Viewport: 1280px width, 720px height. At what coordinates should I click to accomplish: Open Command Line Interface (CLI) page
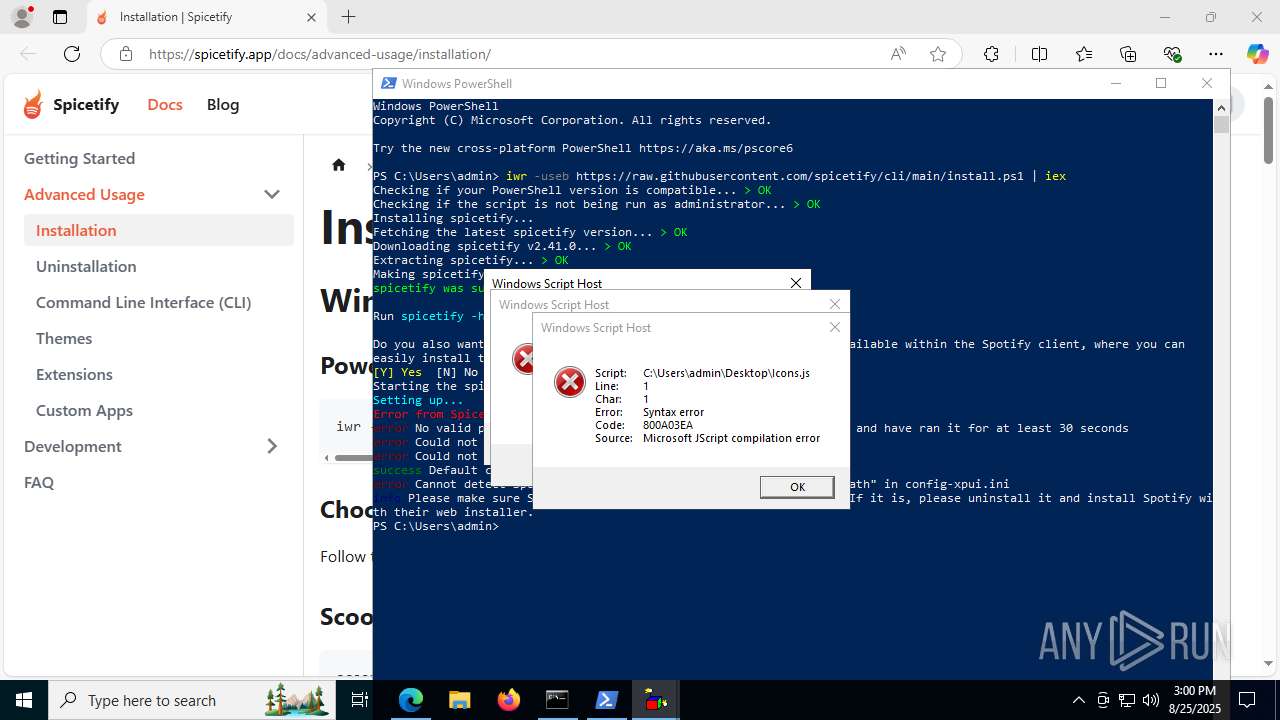(x=143, y=302)
